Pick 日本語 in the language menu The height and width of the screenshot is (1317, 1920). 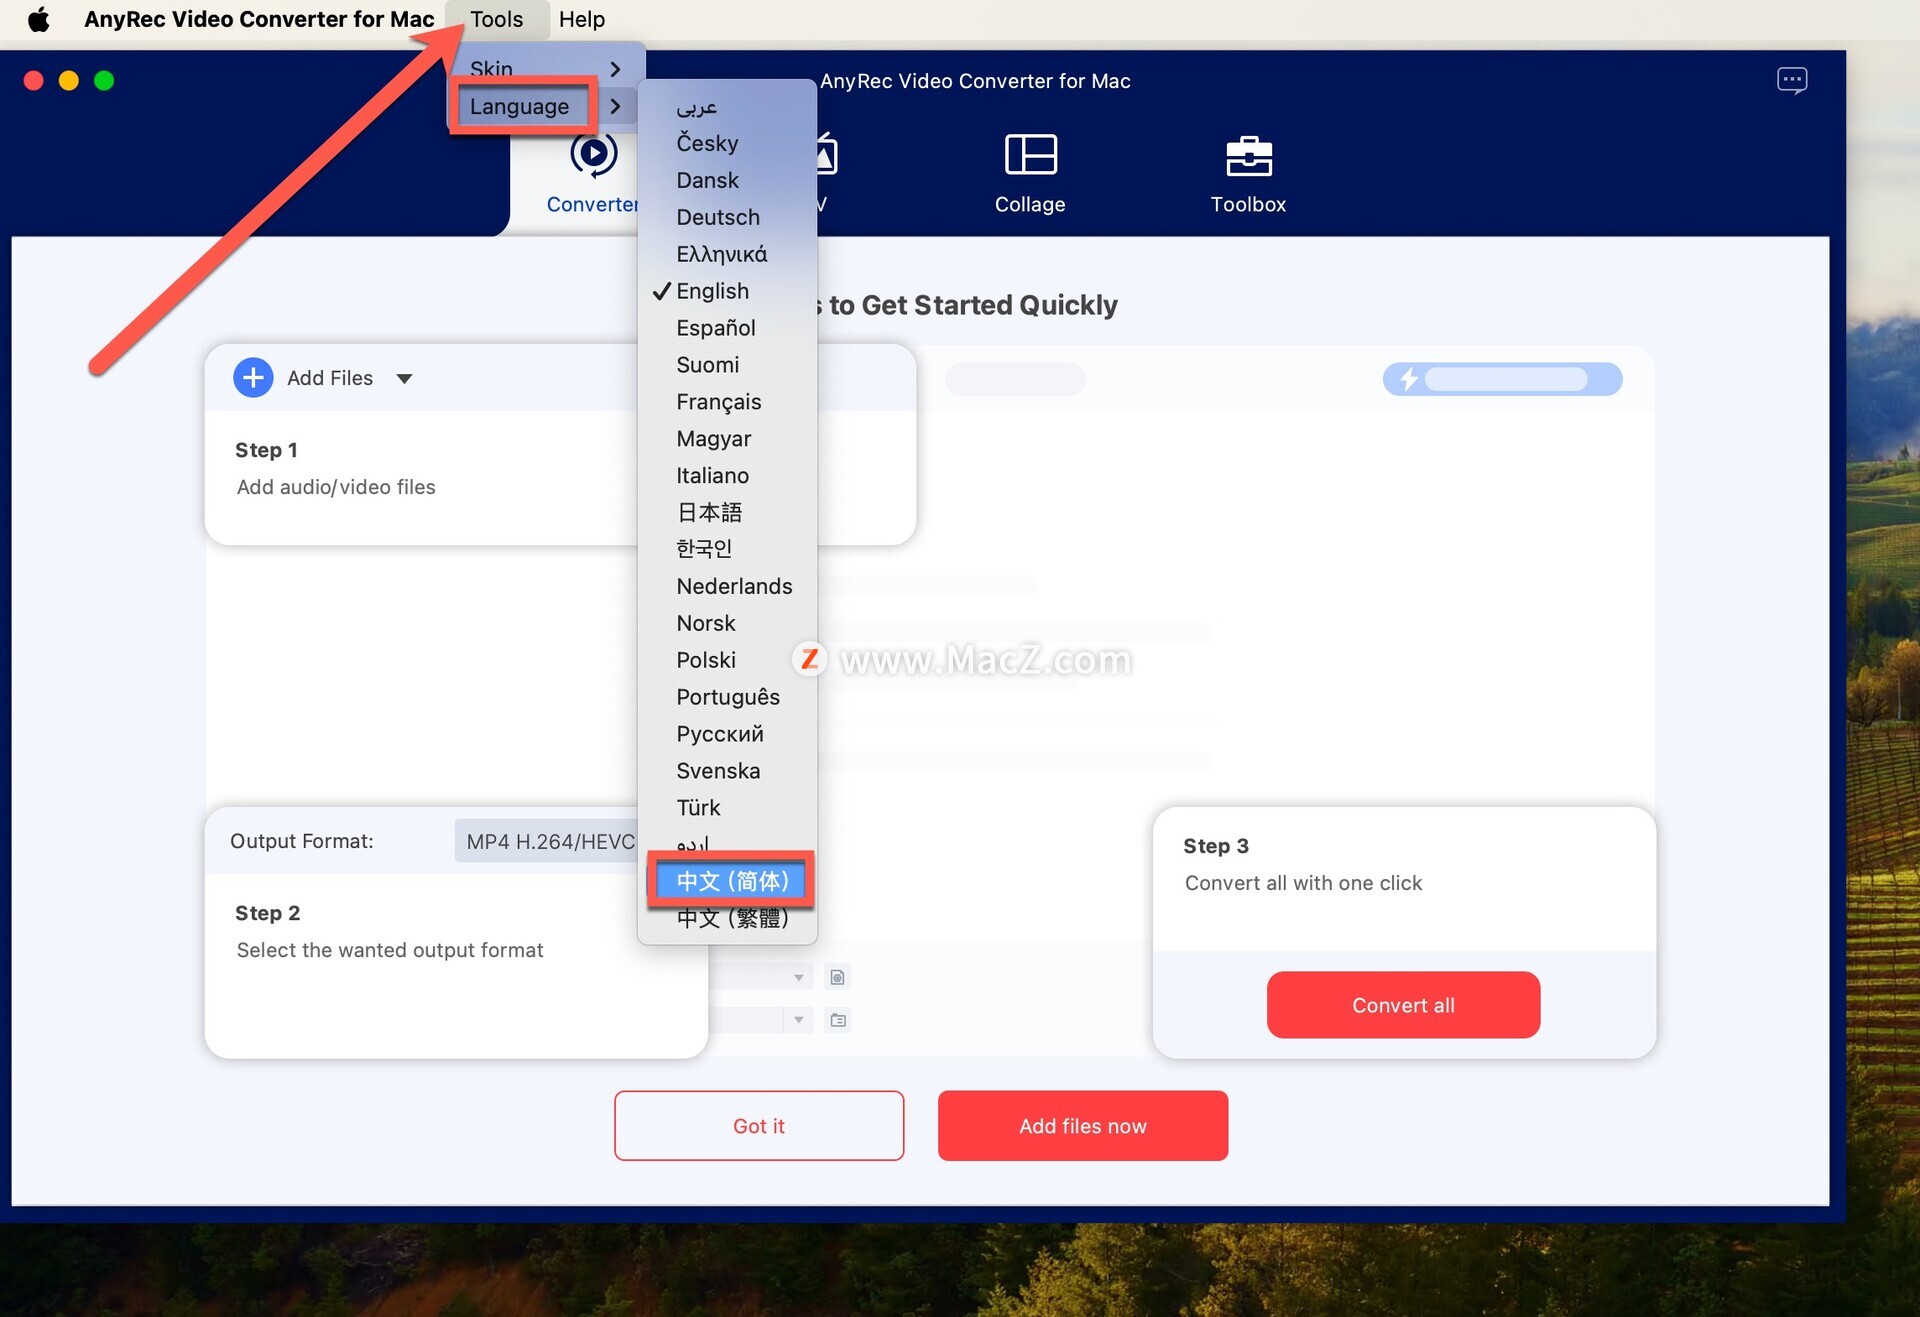pos(728,513)
